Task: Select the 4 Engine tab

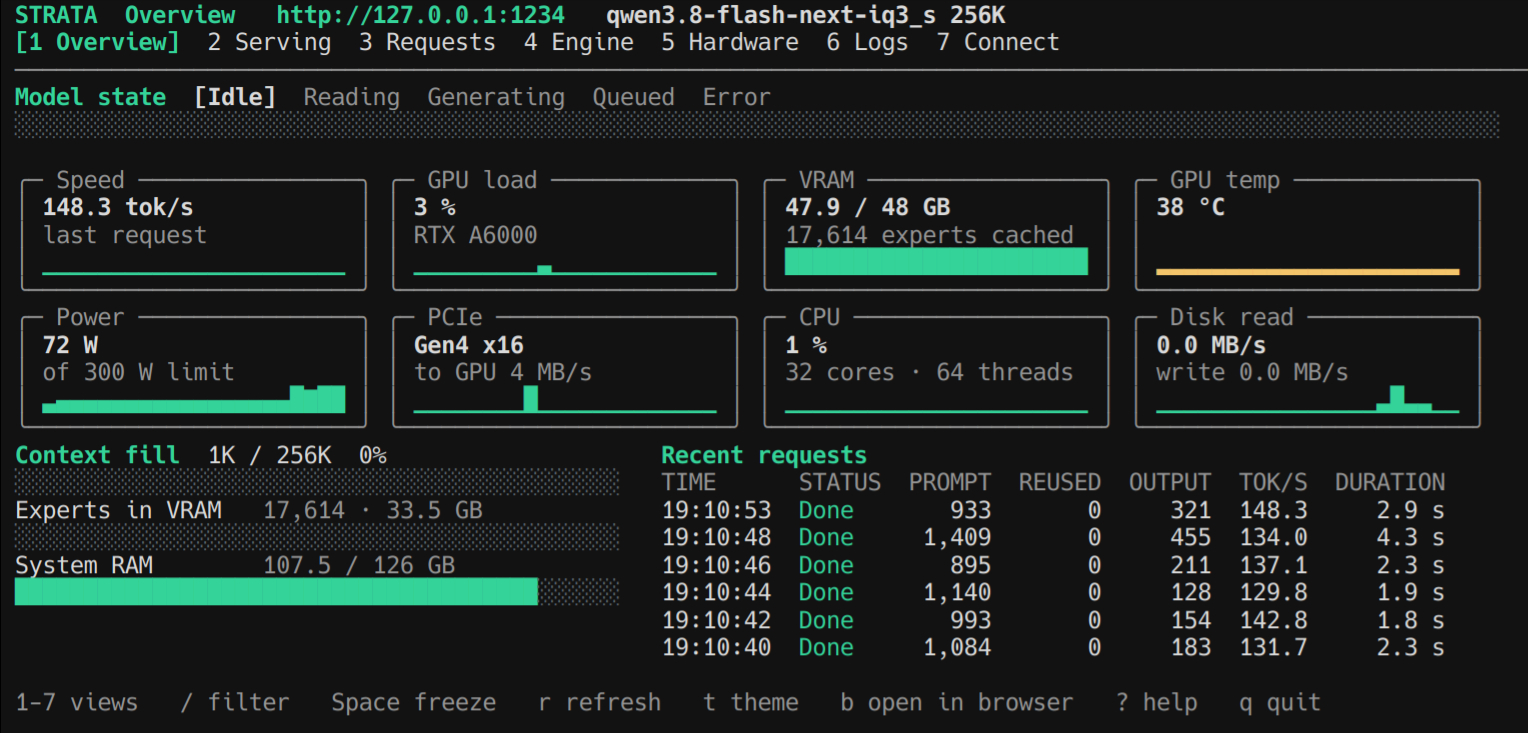Action: [578, 42]
